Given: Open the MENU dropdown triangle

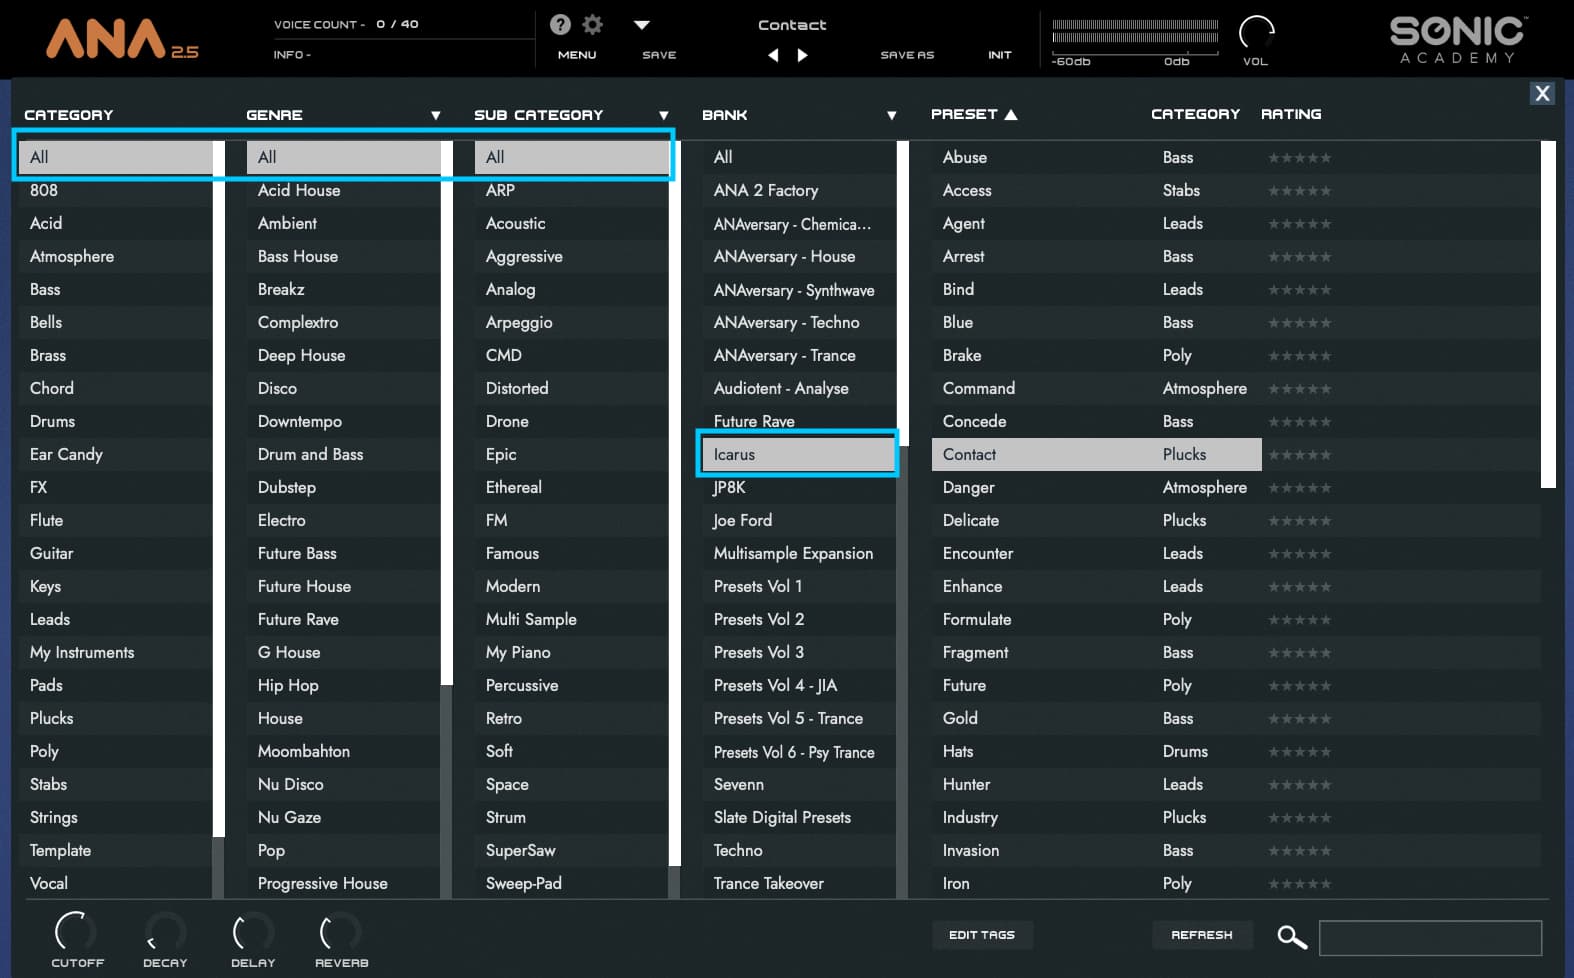Looking at the screenshot, I should click(642, 25).
